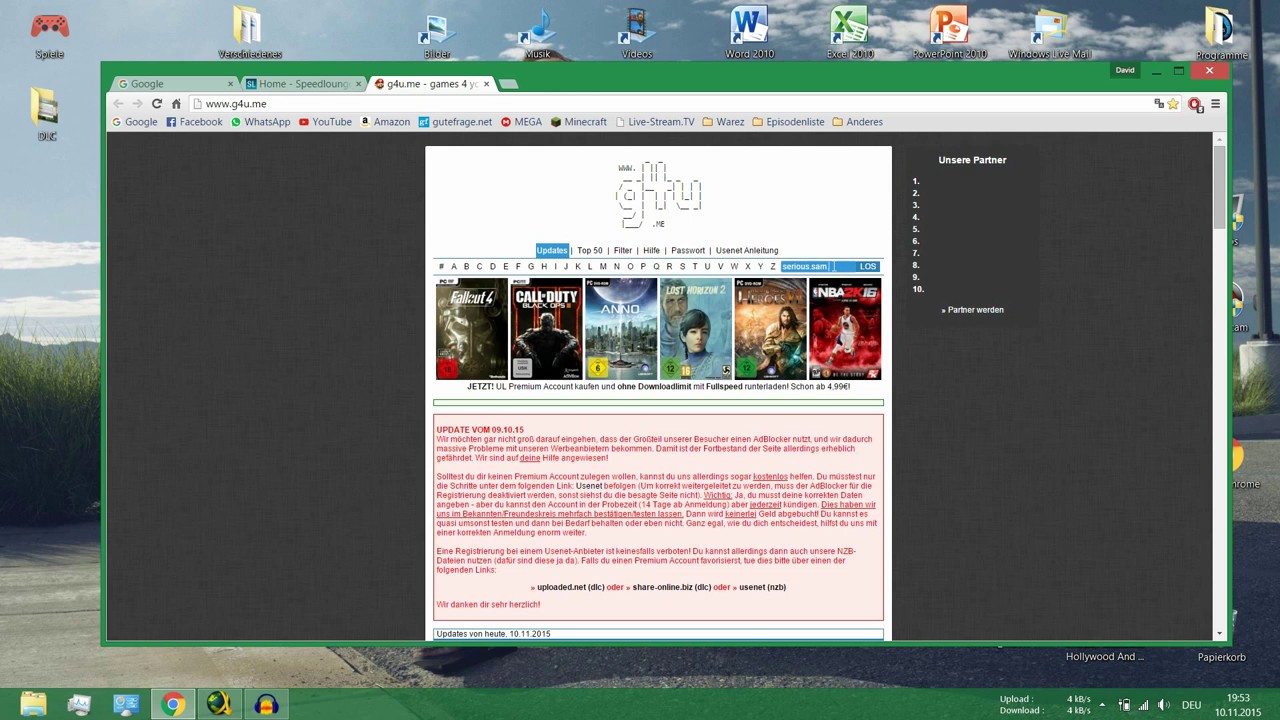Open the Passwort menu item
The width and height of the screenshot is (1280, 720).
pyautogui.click(x=688, y=251)
